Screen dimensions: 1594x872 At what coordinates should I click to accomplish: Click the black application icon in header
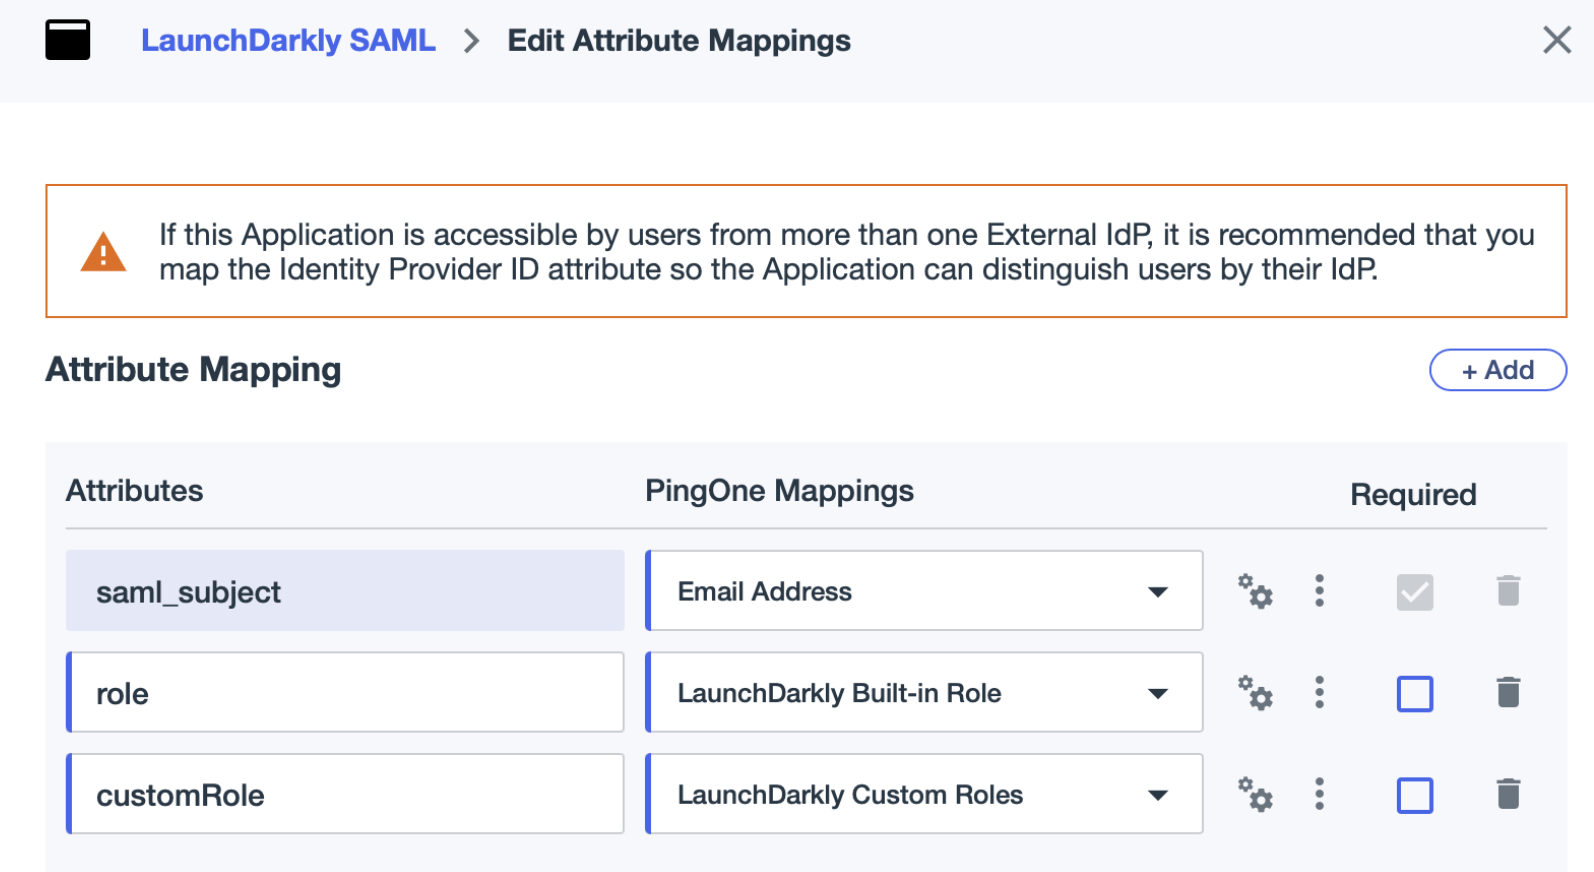pyautogui.click(x=68, y=40)
